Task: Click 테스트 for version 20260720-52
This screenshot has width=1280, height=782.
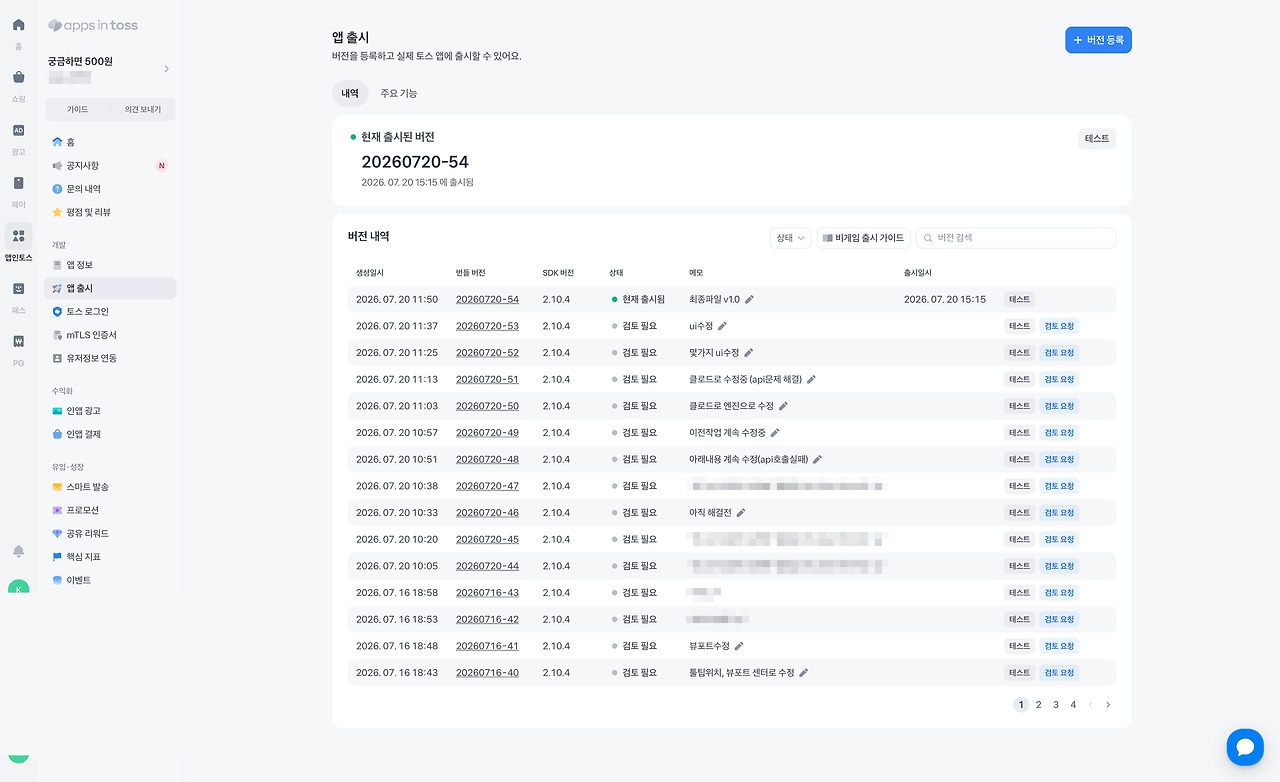Action: click(1019, 352)
